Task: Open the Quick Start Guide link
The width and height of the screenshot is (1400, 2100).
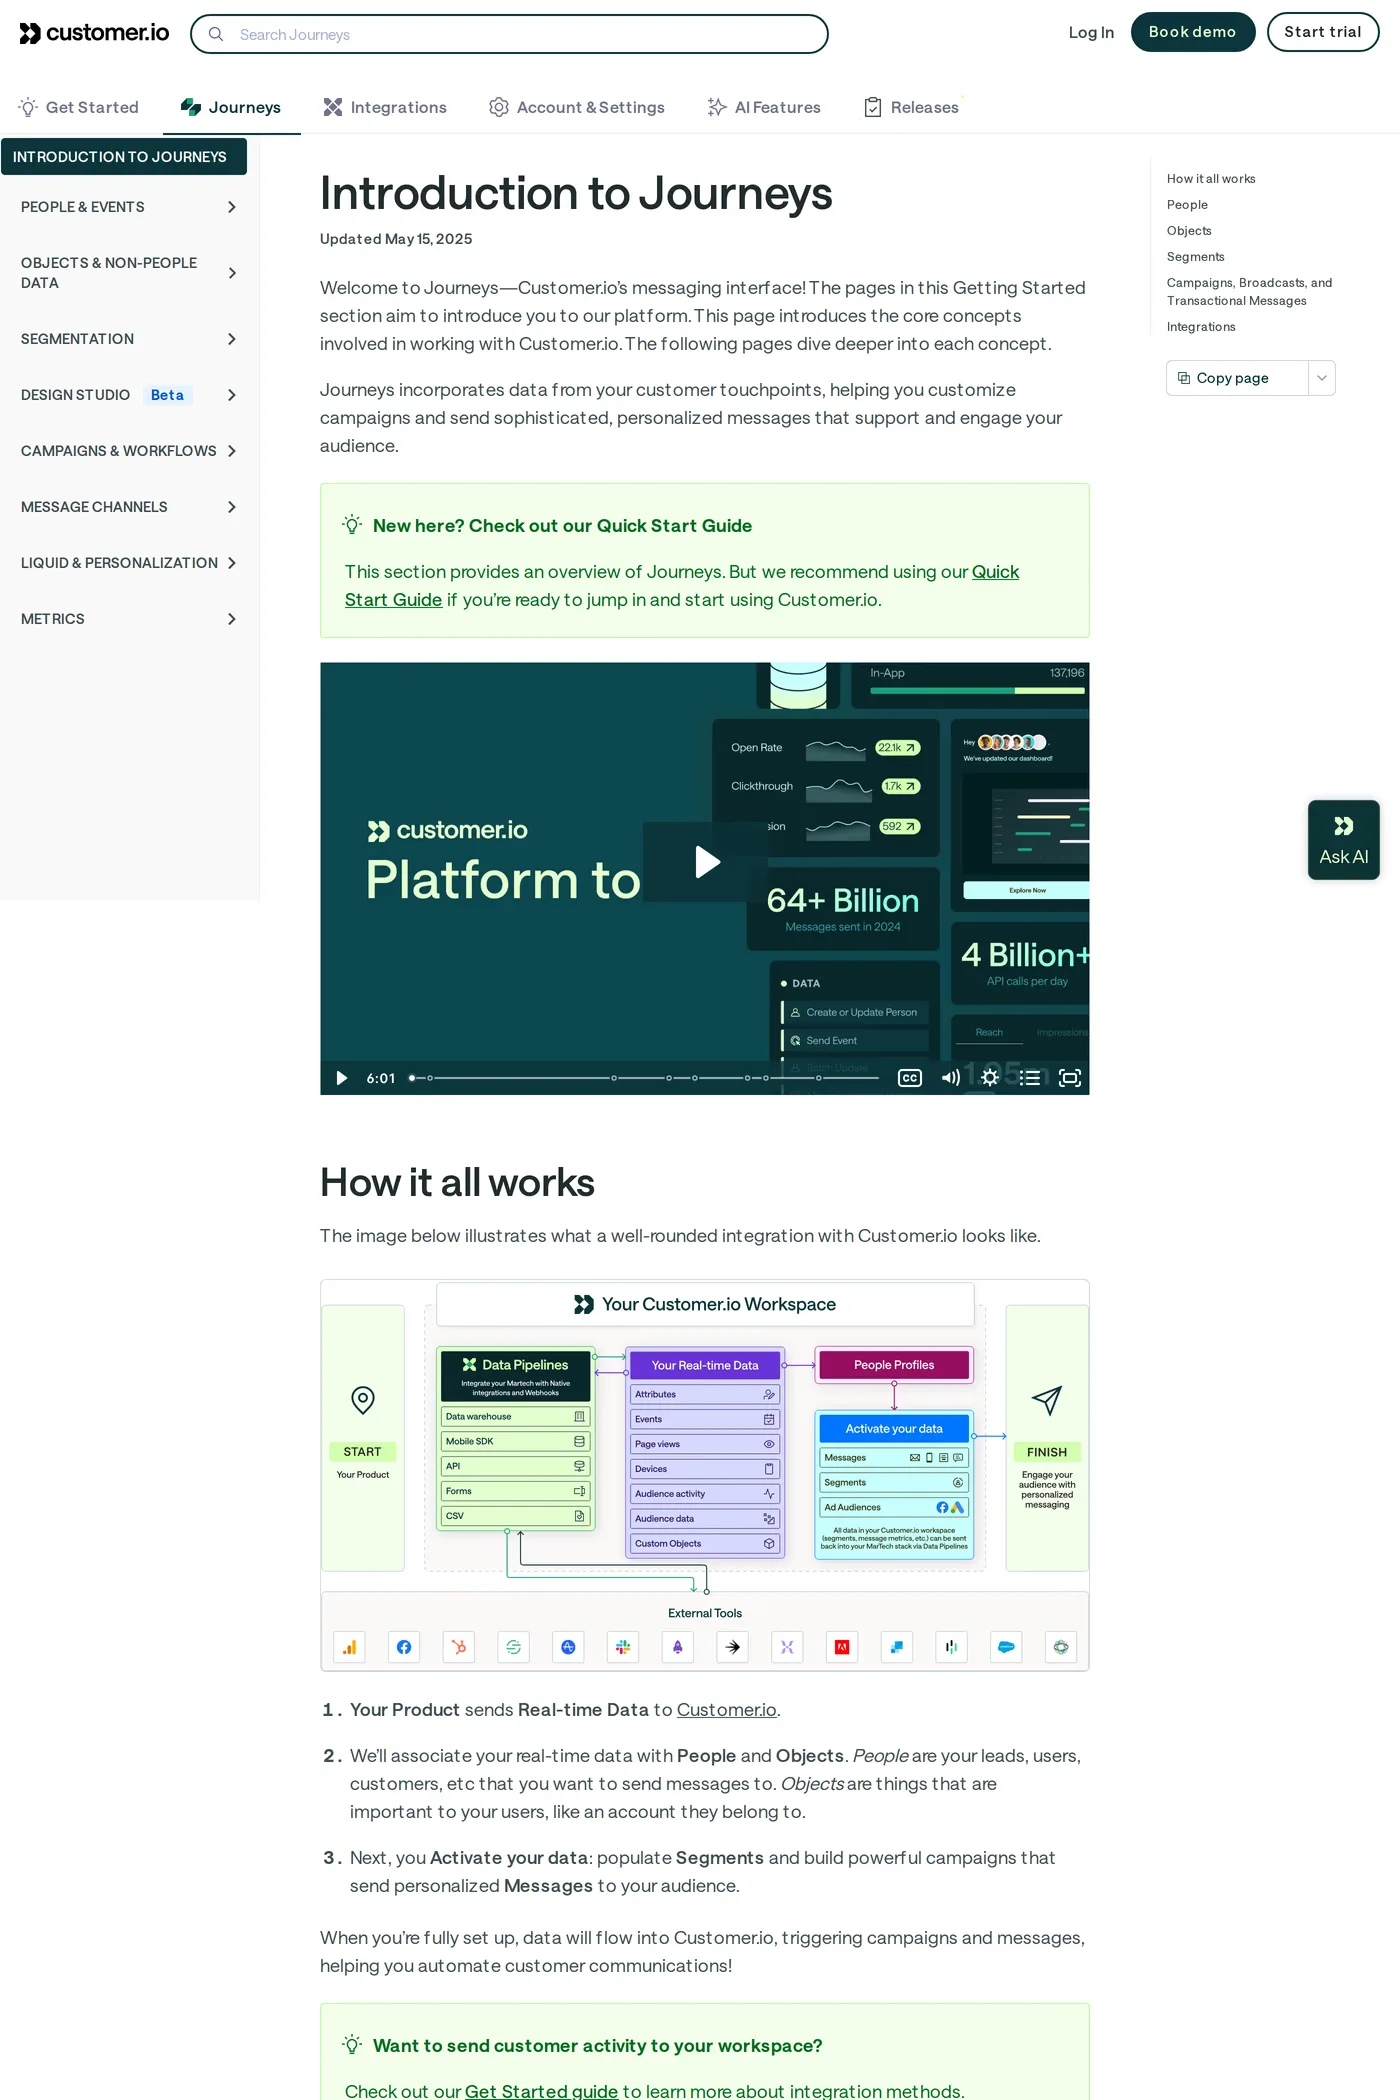Action: pos(682,586)
